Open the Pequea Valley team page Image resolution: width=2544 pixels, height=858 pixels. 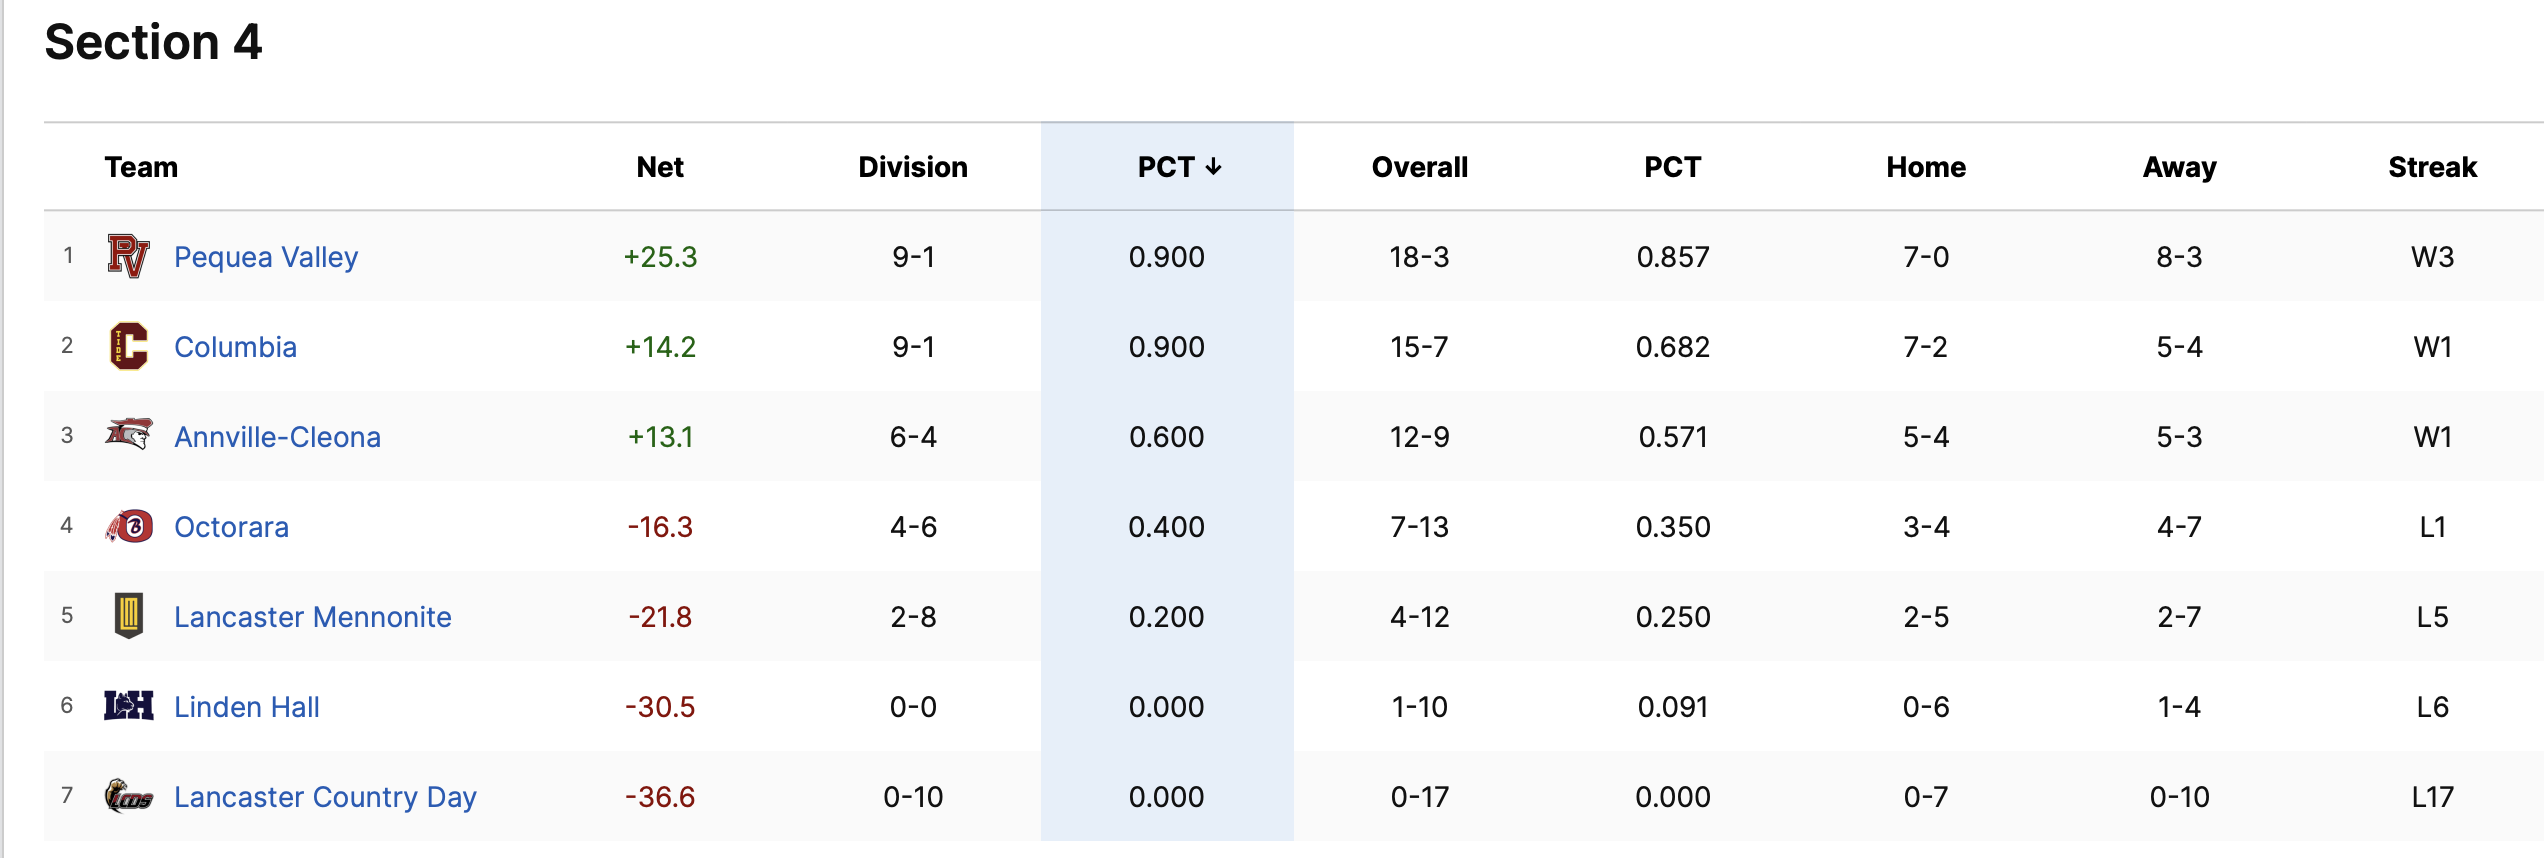coord(266,257)
